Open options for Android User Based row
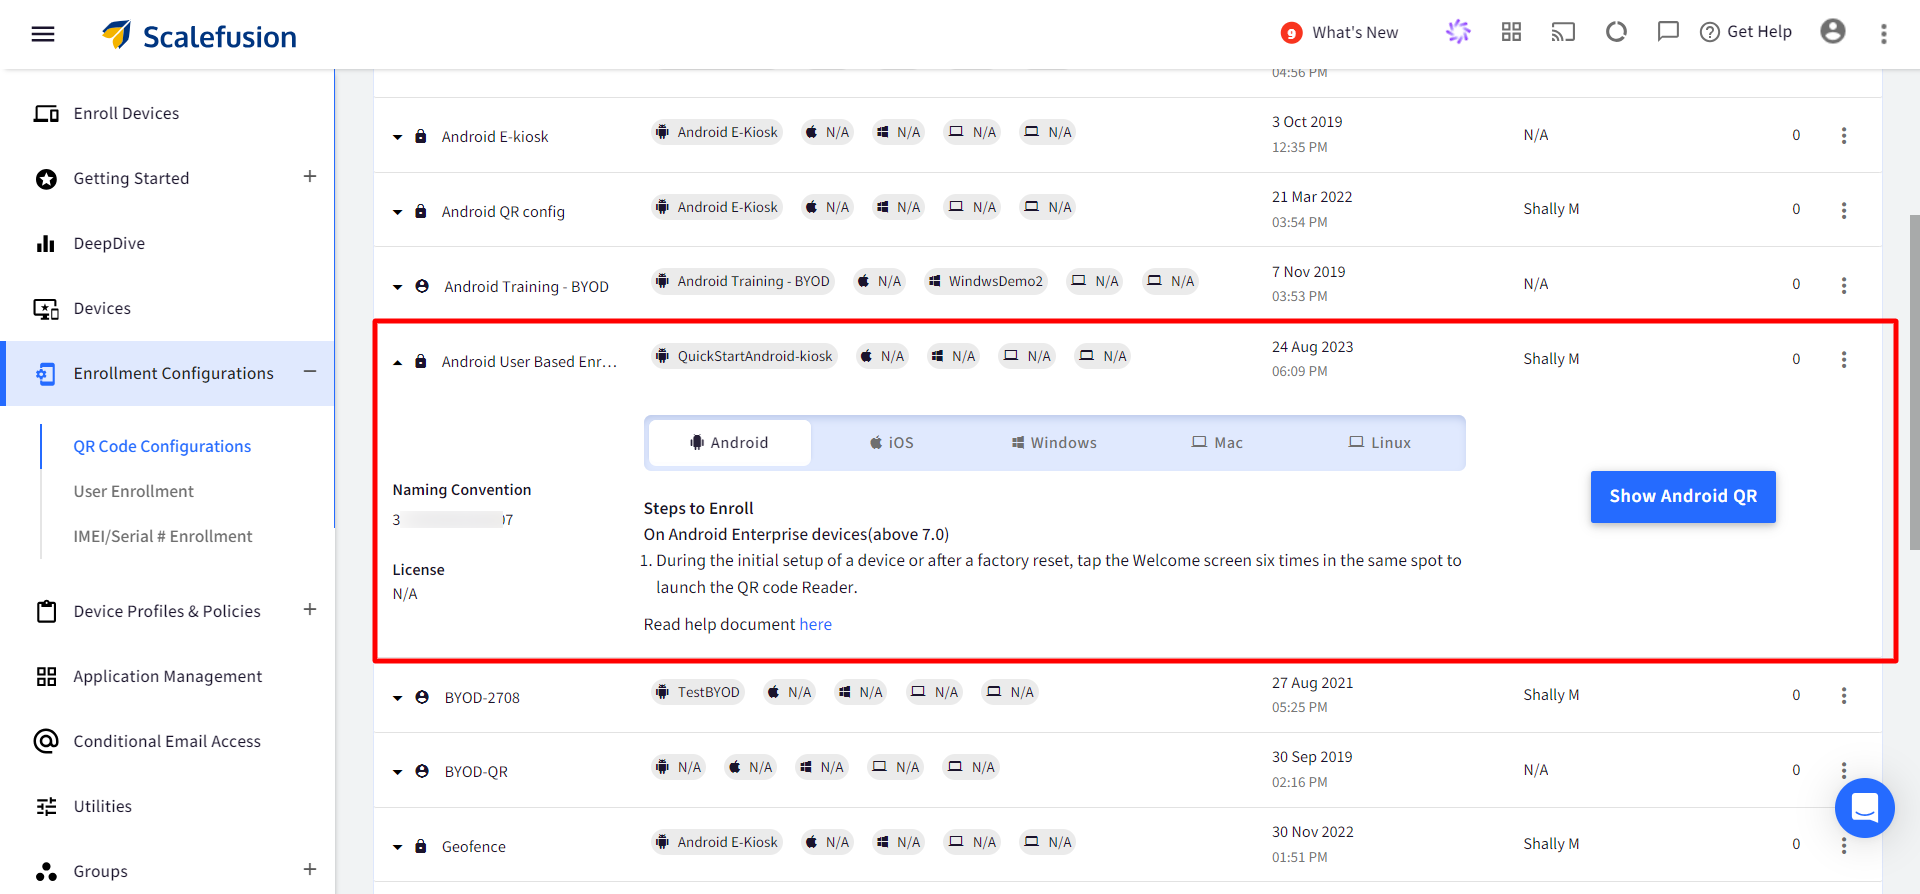Viewport: 1920px width, 894px height. pyautogui.click(x=1844, y=359)
